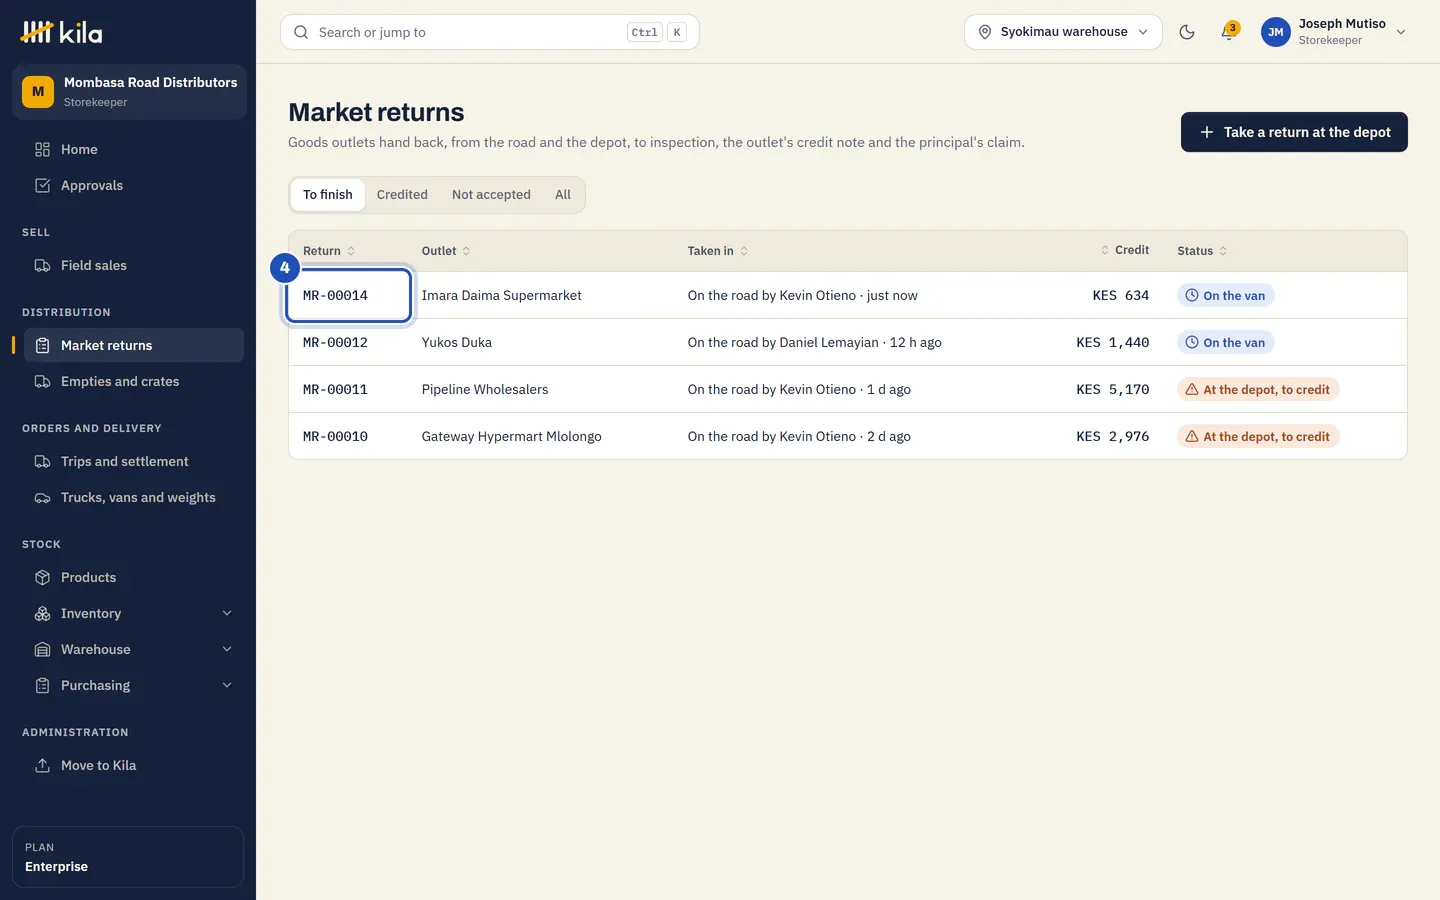Click Imara Daima Supermarket outlet
Screen dimensions: 1440x900
pos(501,295)
